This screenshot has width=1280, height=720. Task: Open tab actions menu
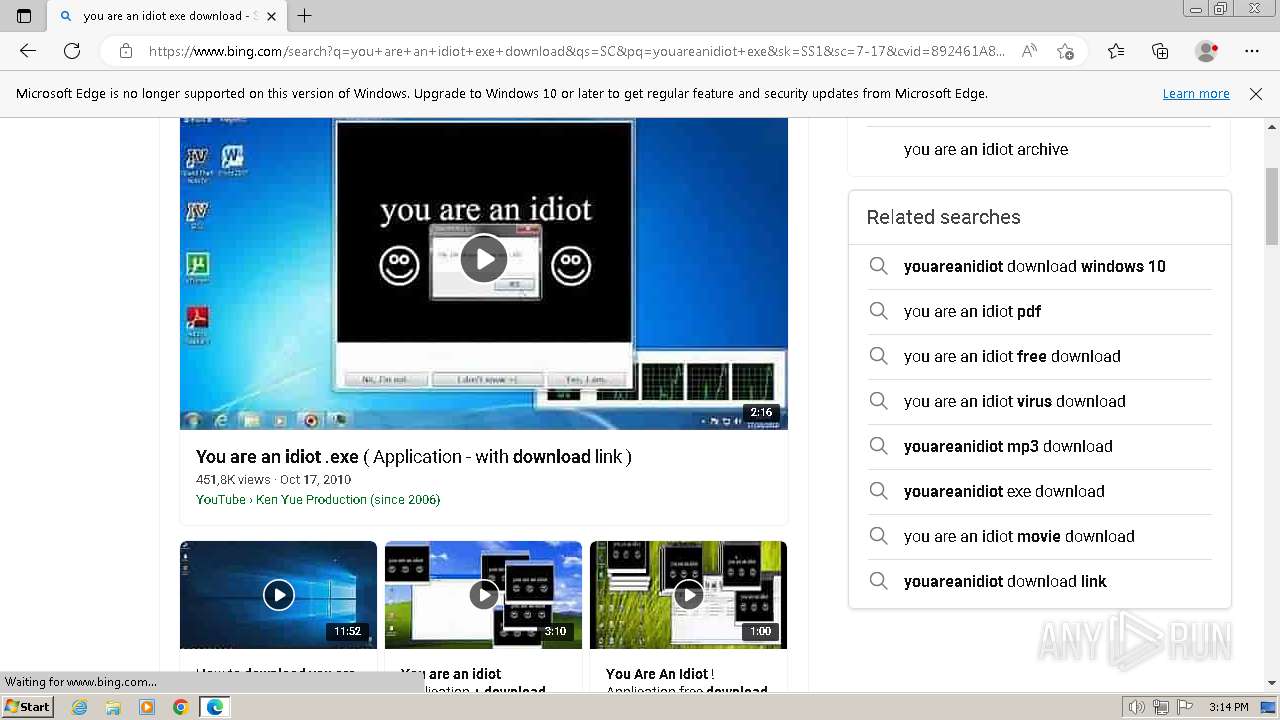pyautogui.click(x=24, y=16)
